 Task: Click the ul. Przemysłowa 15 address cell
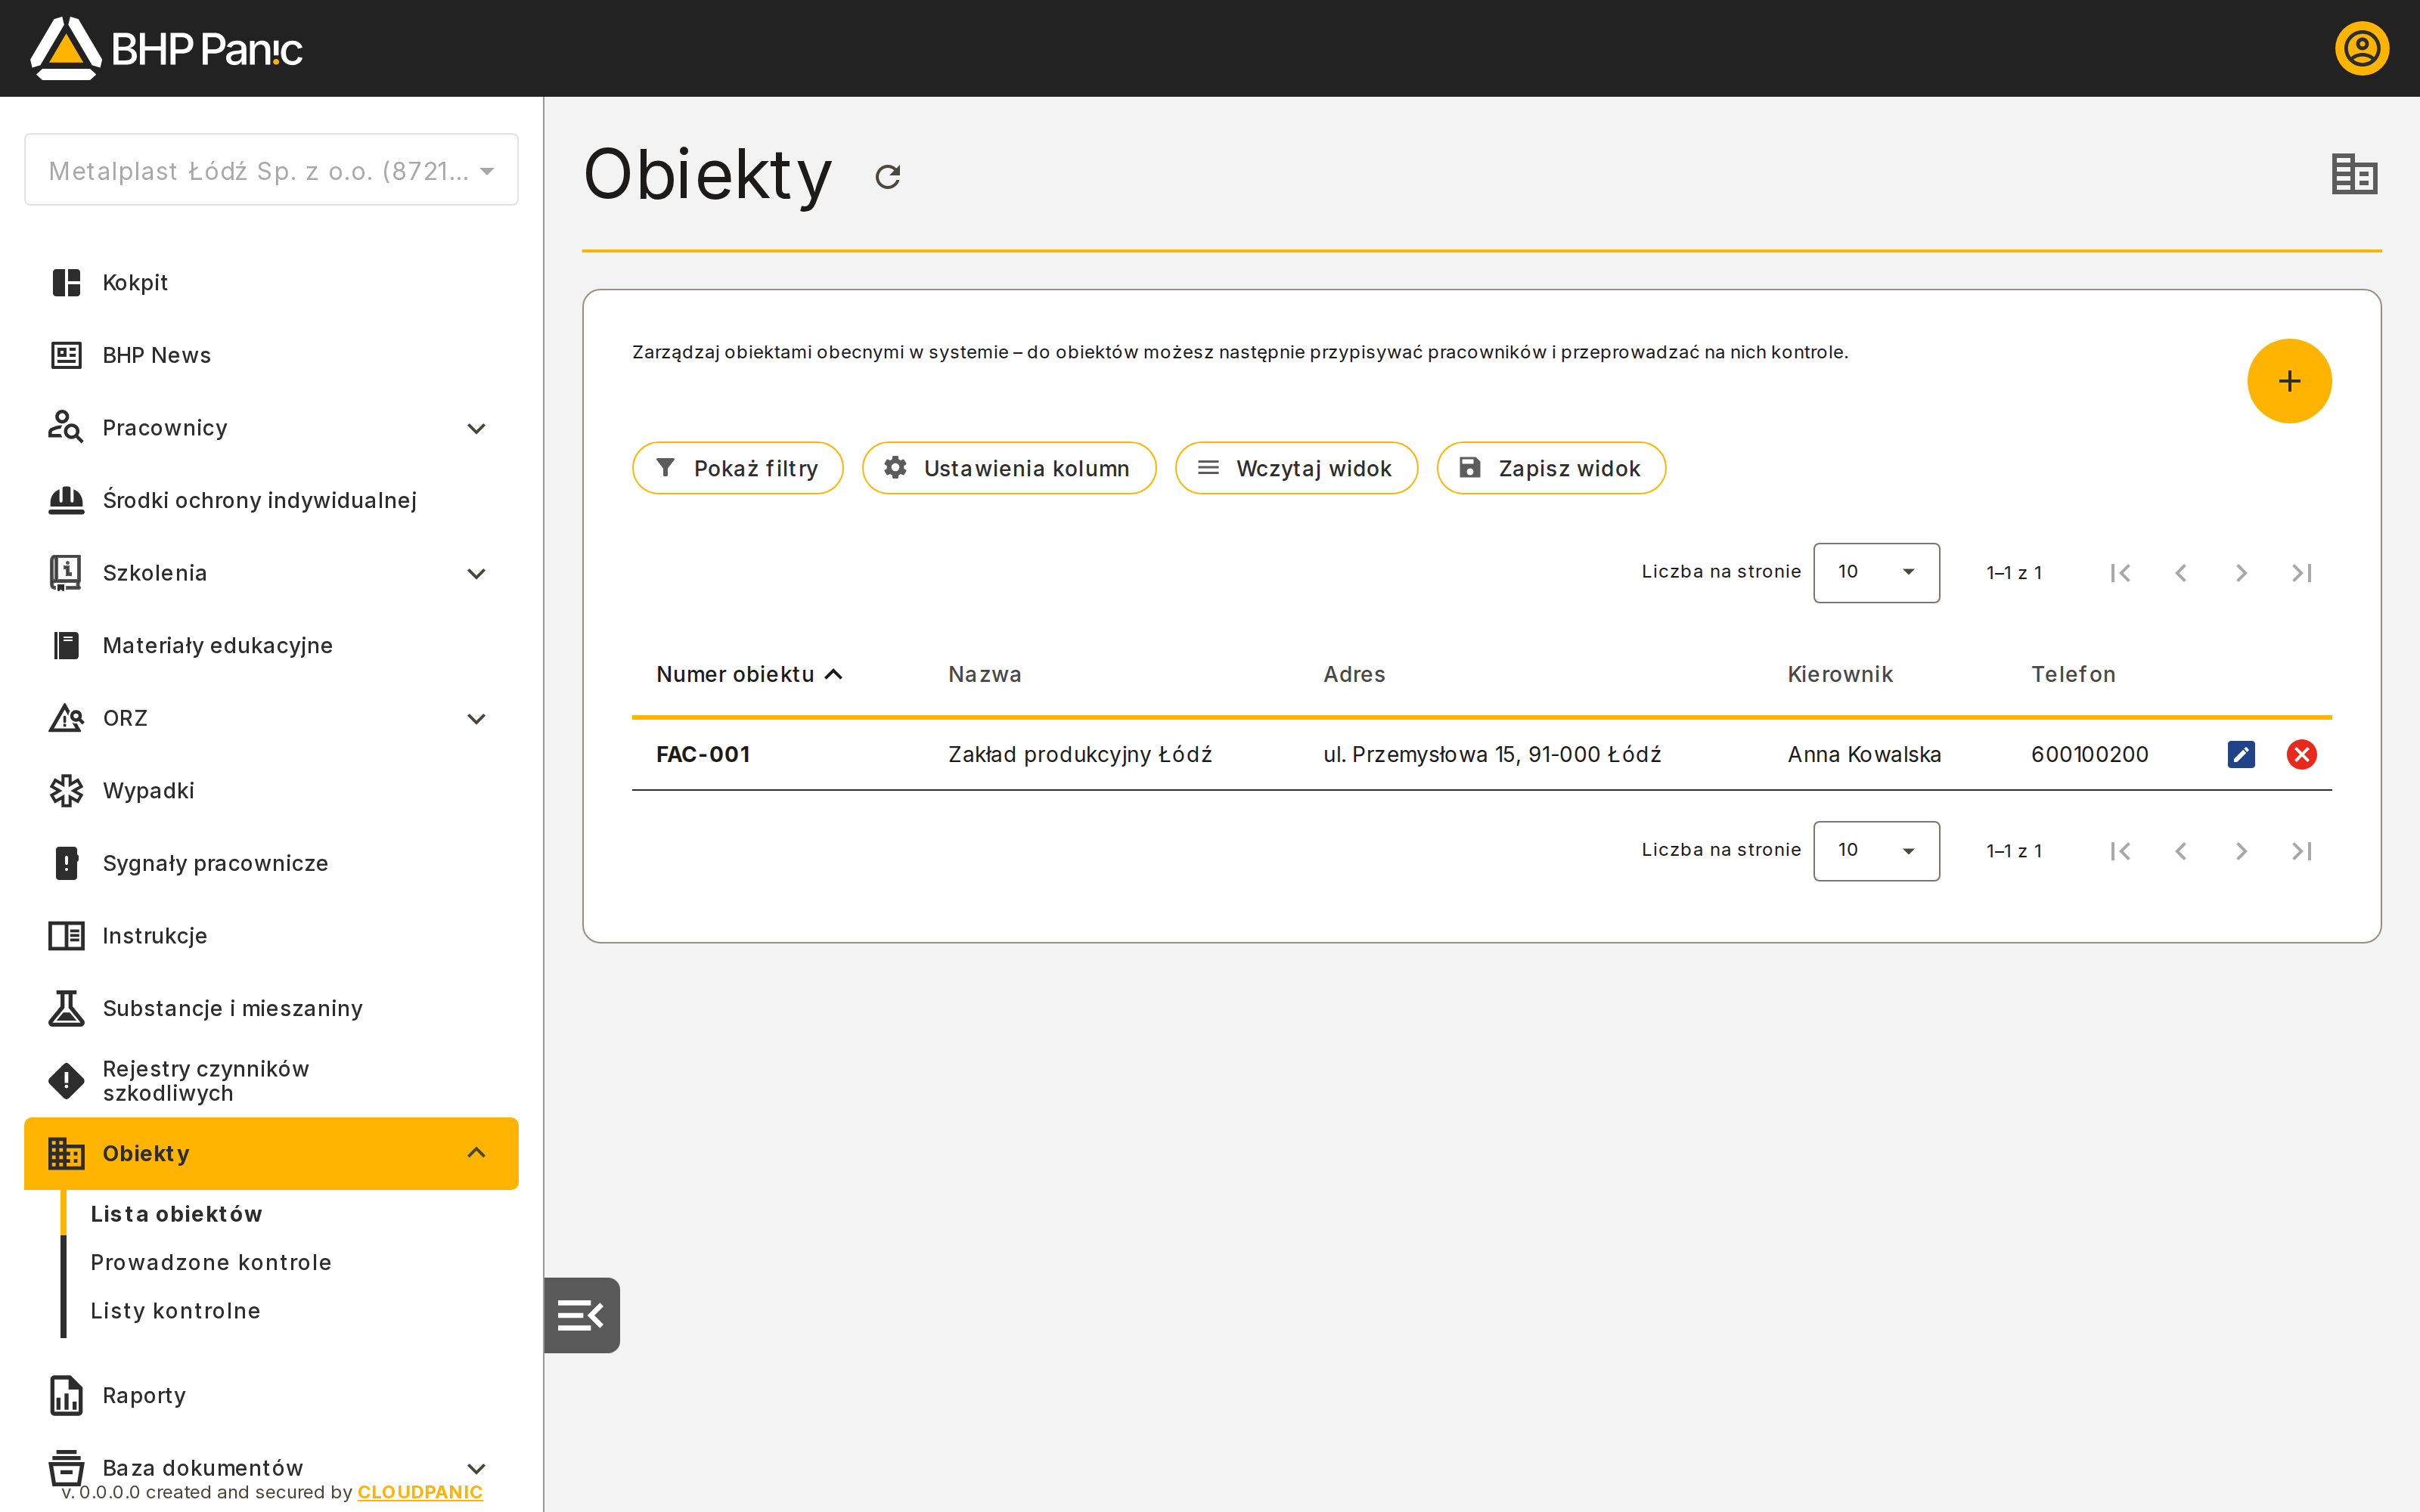coord(1492,754)
